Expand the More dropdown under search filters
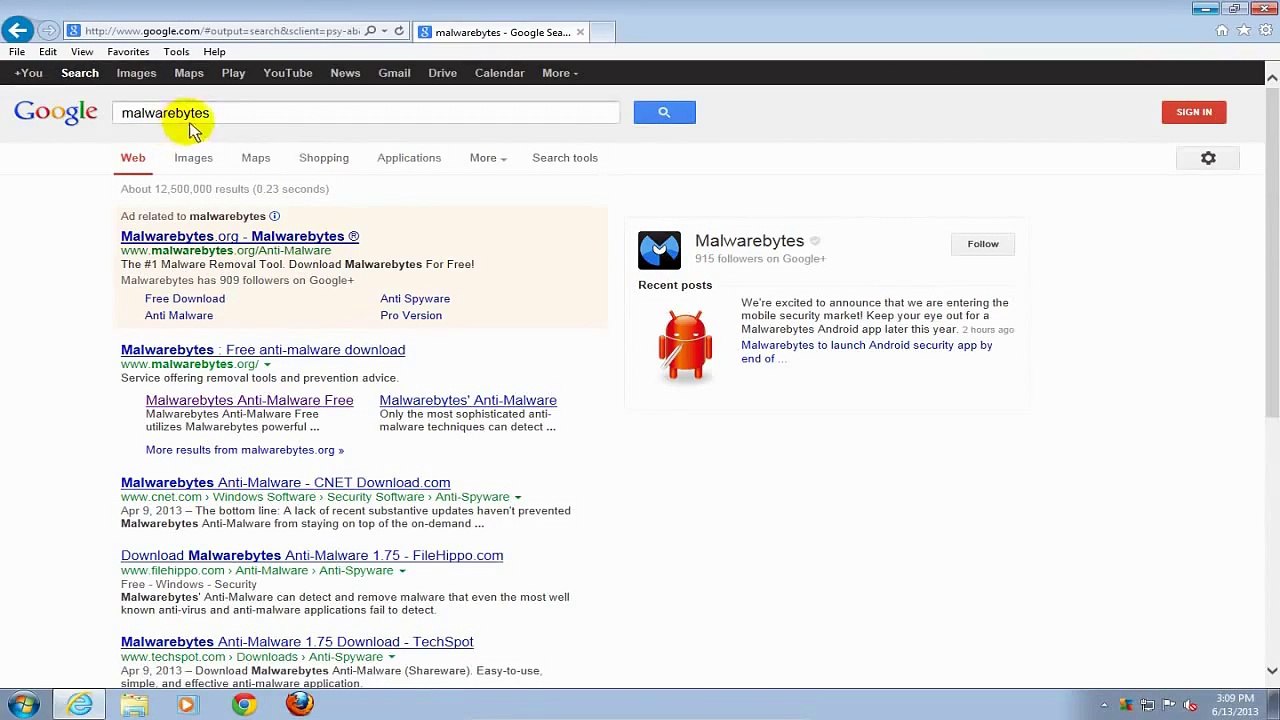Viewport: 1280px width, 720px height. tap(488, 158)
